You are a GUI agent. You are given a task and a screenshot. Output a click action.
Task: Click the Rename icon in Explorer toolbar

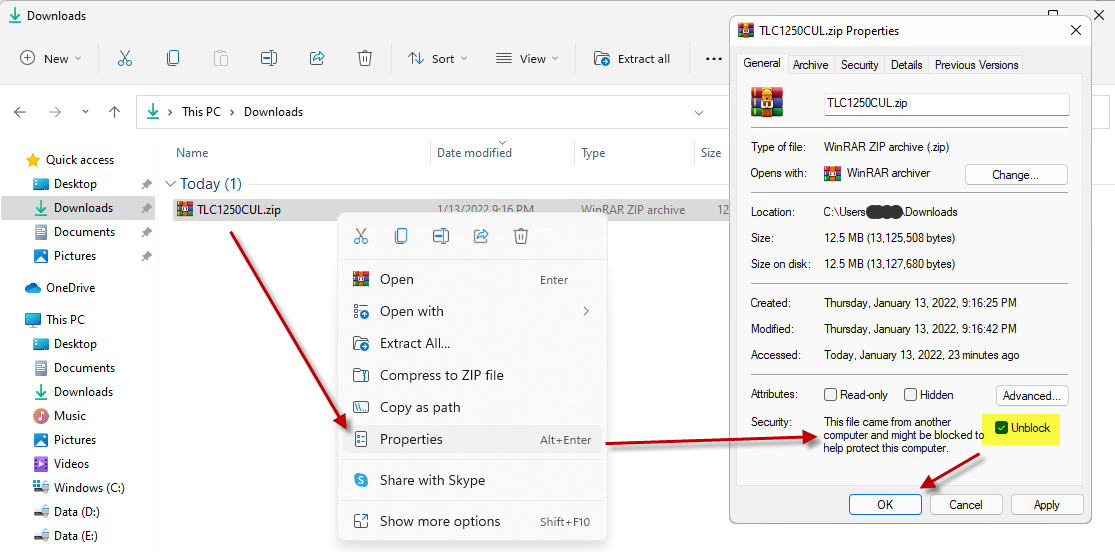(x=268, y=58)
